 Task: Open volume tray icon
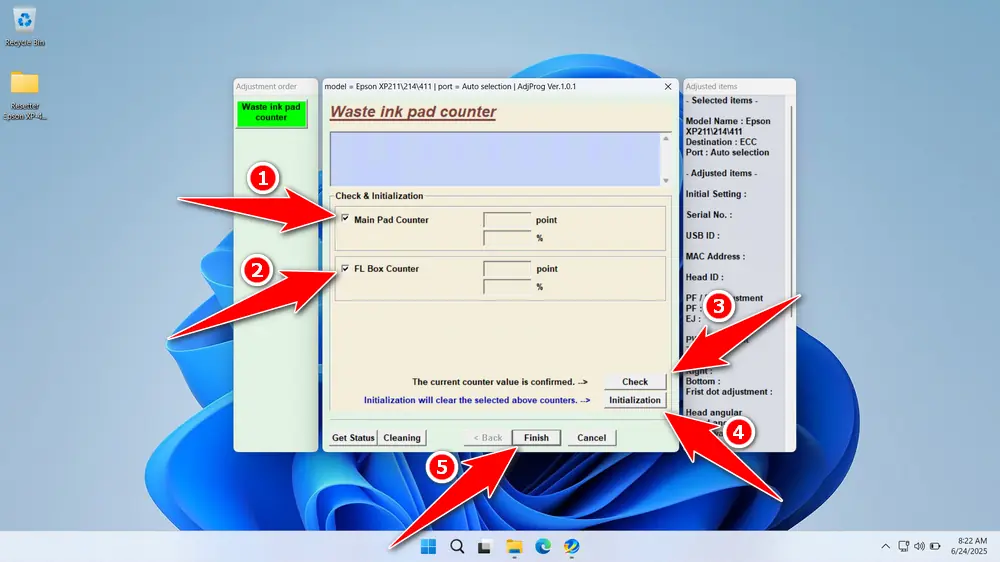coord(919,546)
